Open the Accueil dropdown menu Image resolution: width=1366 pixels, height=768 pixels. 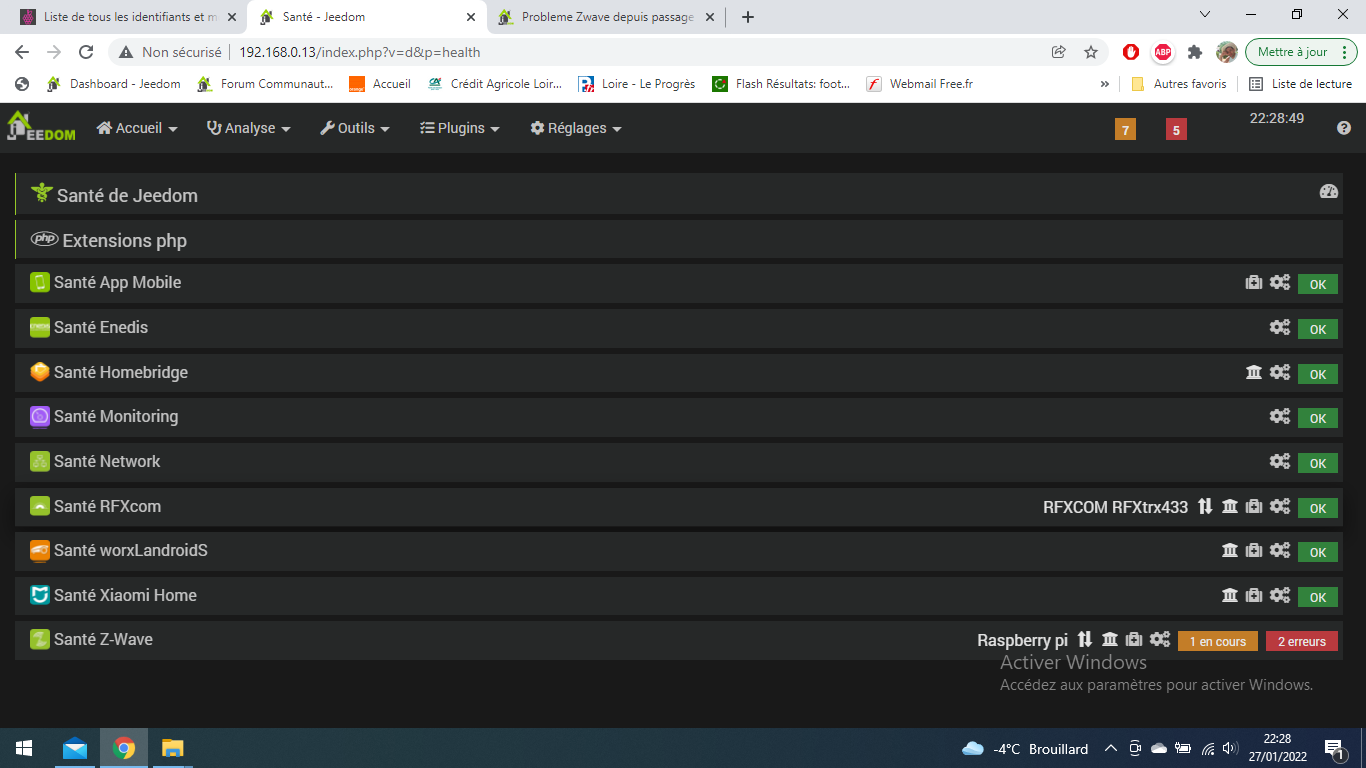[137, 128]
